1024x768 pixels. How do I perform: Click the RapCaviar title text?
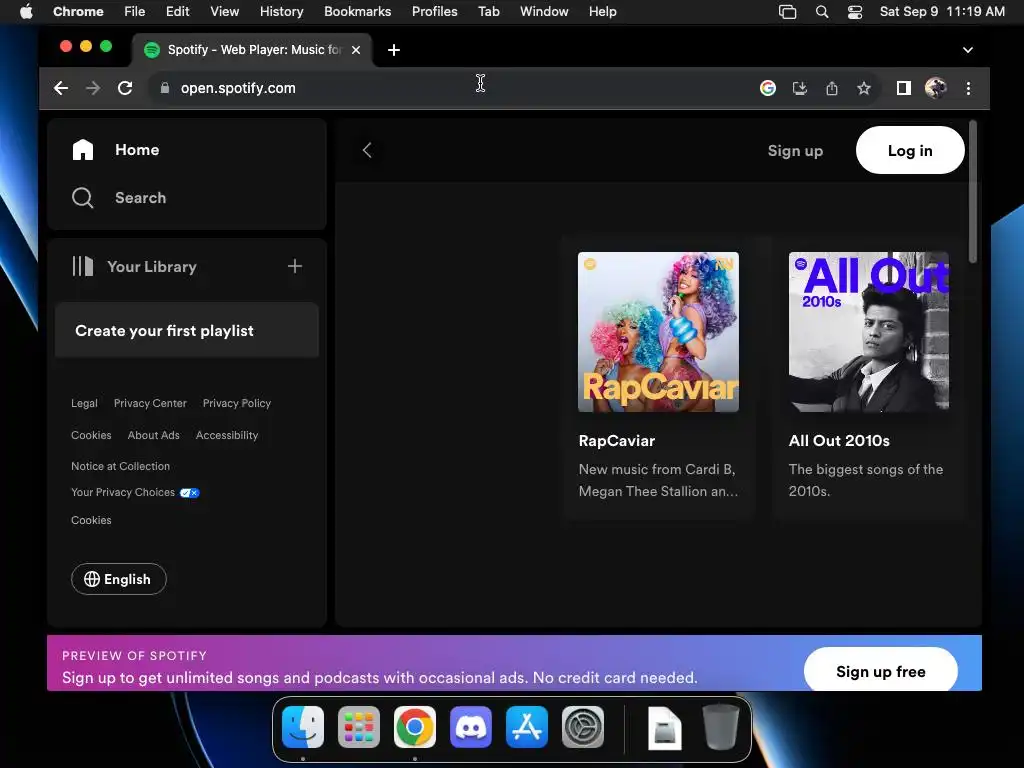616,441
